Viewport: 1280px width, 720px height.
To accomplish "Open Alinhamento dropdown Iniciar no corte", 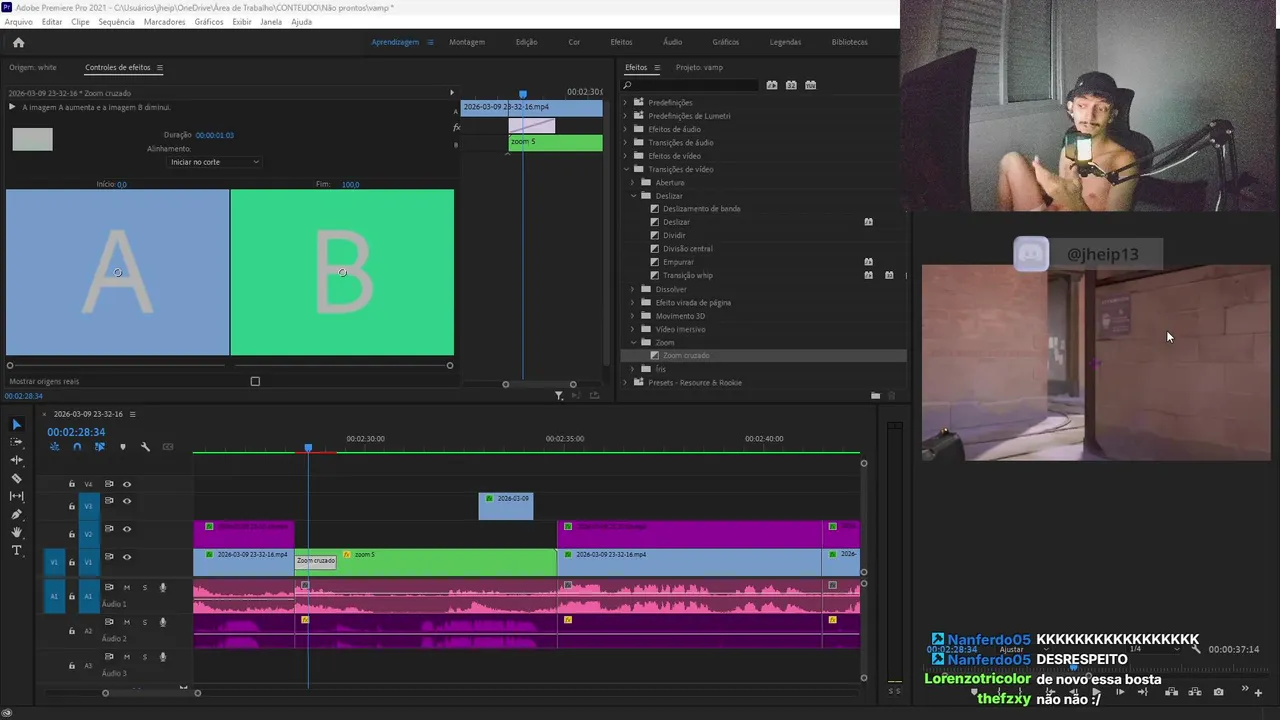I will tap(214, 162).
